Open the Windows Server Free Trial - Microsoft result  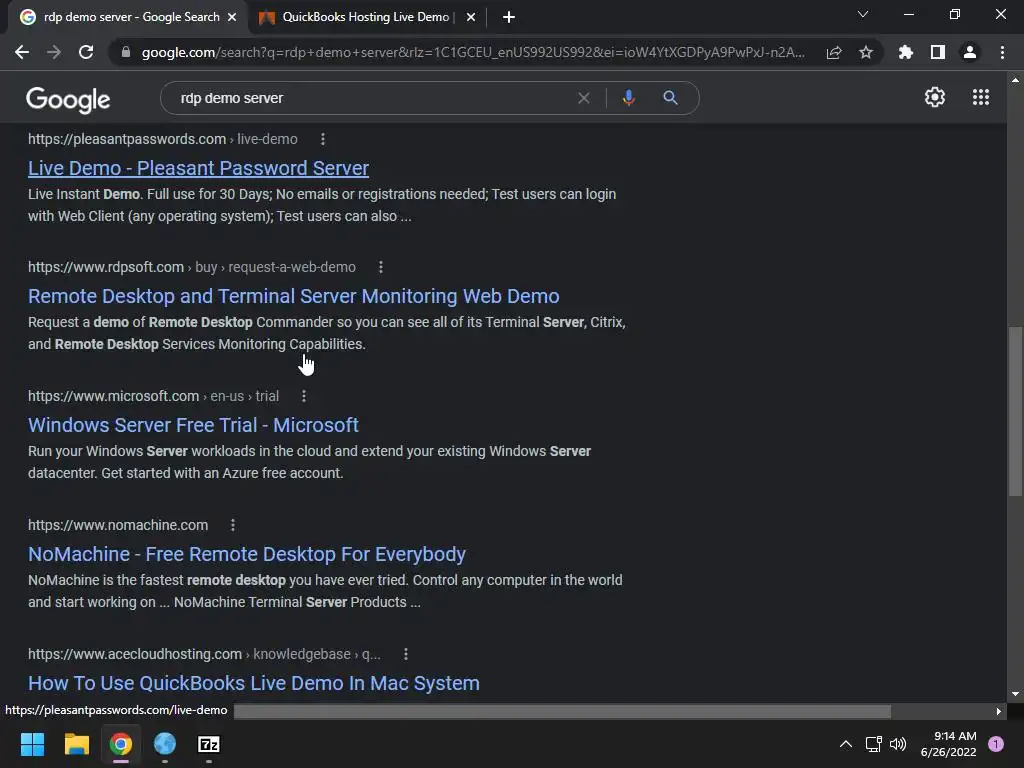tap(193, 425)
